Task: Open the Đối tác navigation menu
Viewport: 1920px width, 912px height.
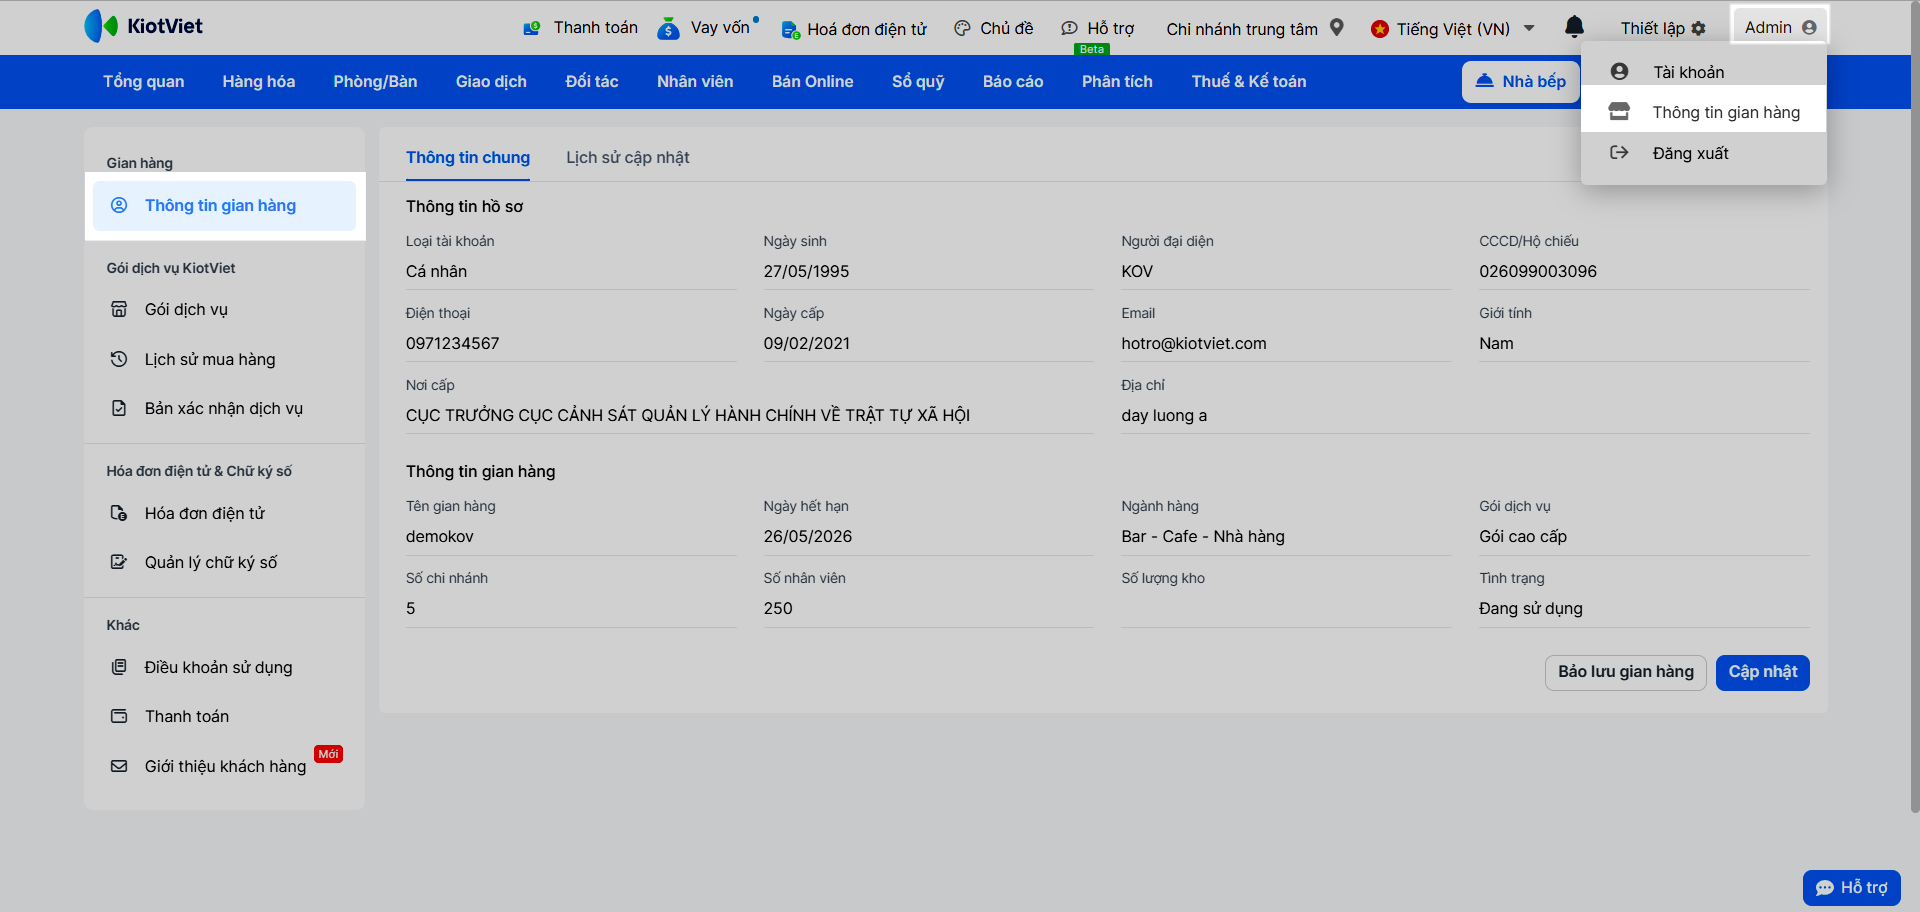Action: 592,82
